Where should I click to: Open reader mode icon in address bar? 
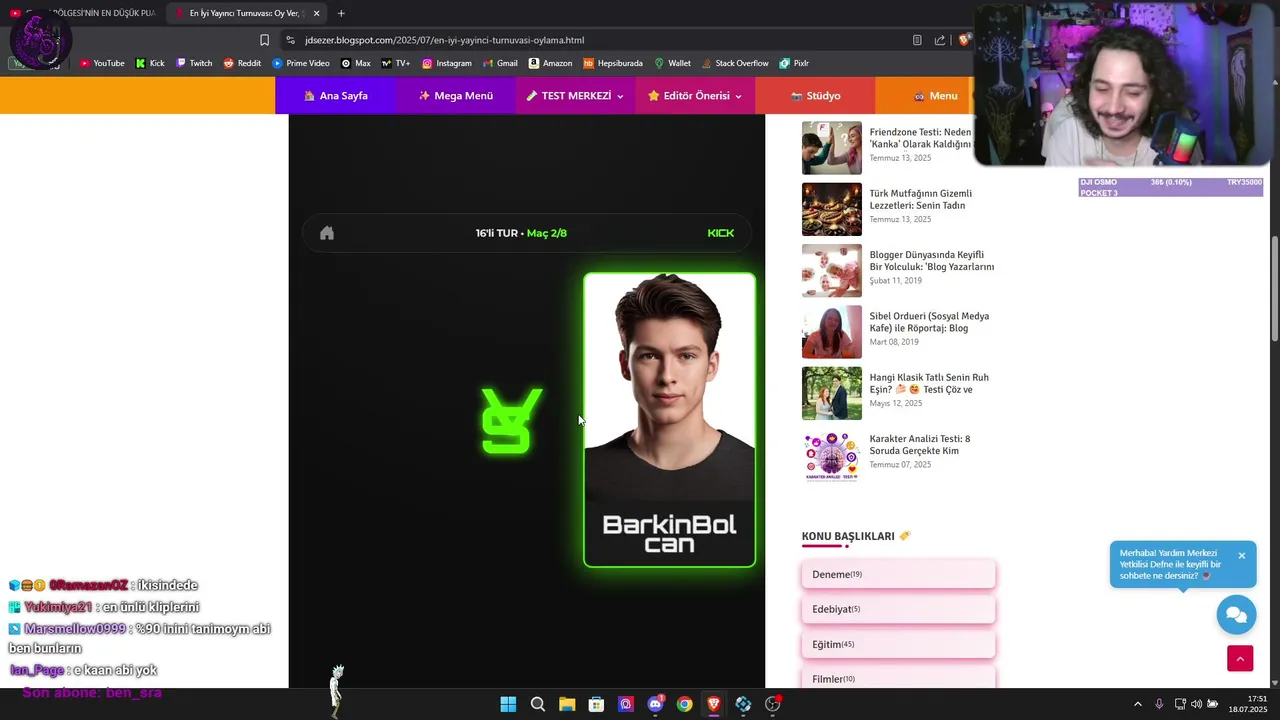pos(917,40)
